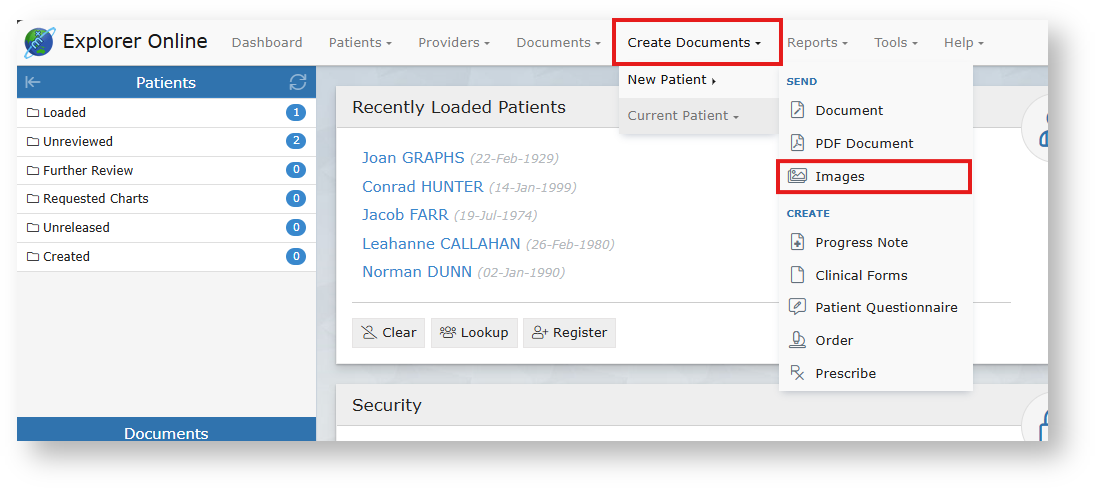Screen dimensions: 1096x489
Task: Select the Order icon in Create section
Action: click(x=797, y=340)
